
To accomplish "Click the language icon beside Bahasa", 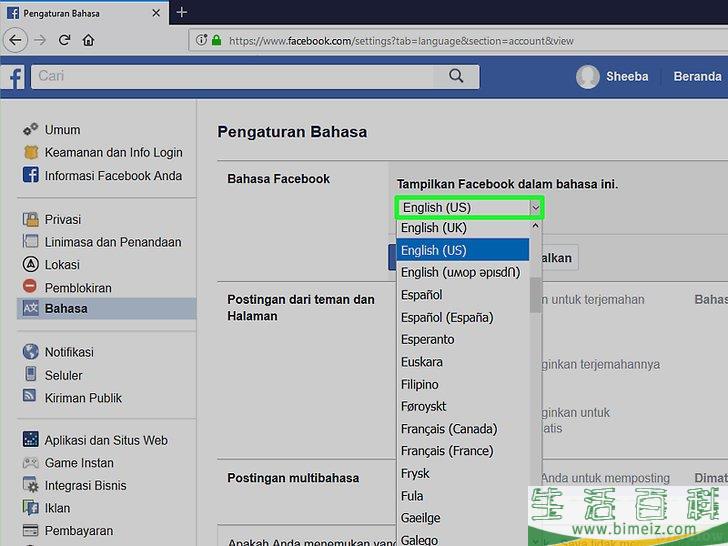I will coord(31,308).
